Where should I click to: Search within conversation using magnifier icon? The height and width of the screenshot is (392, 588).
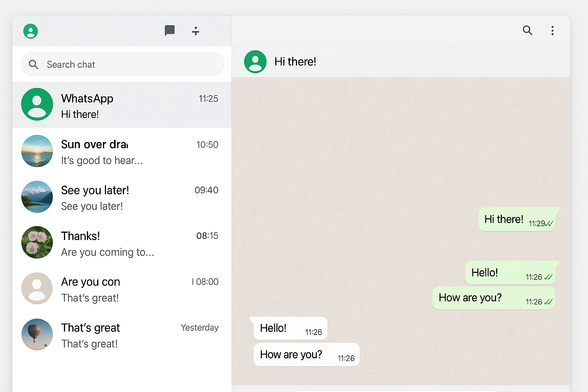[x=527, y=30]
